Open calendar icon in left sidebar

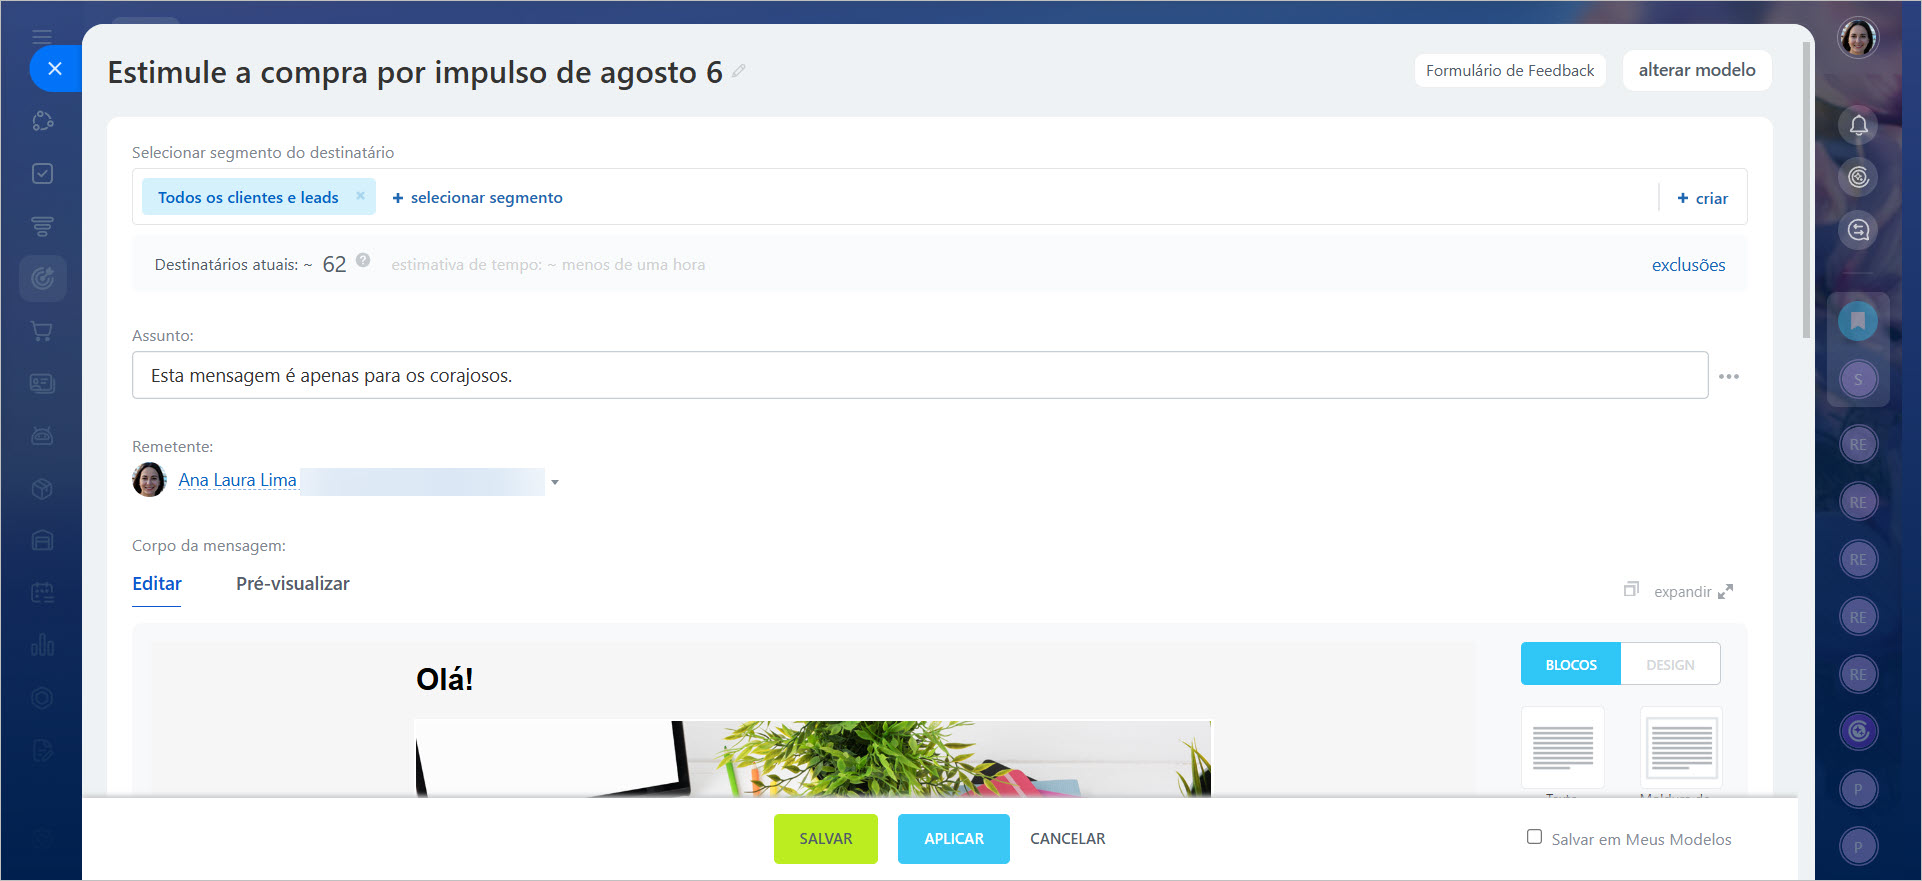point(42,593)
